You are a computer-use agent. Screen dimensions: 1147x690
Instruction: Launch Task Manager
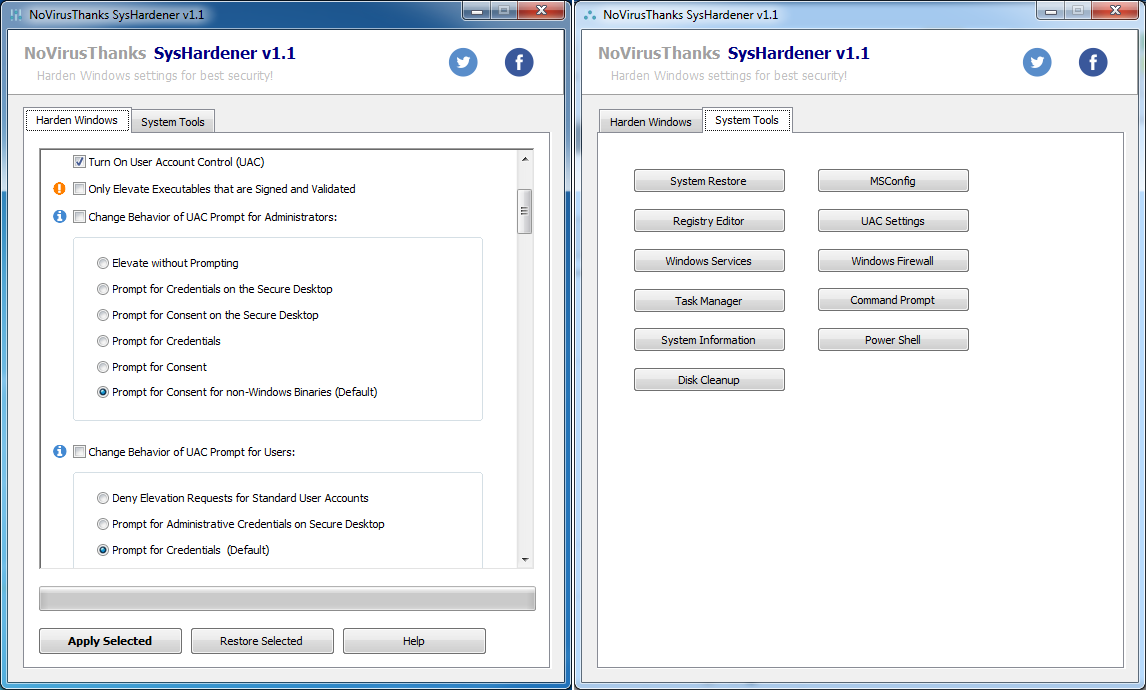(709, 301)
